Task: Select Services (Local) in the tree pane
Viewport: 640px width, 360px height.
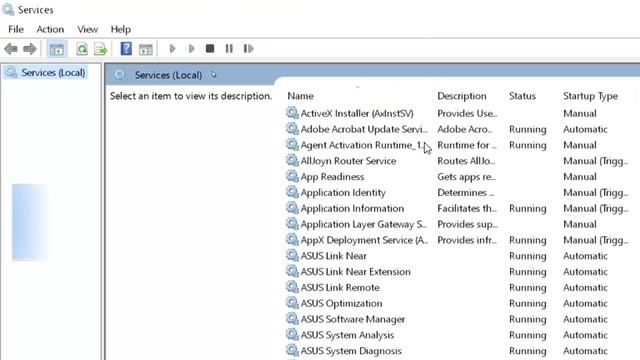Action: click(x=53, y=73)
